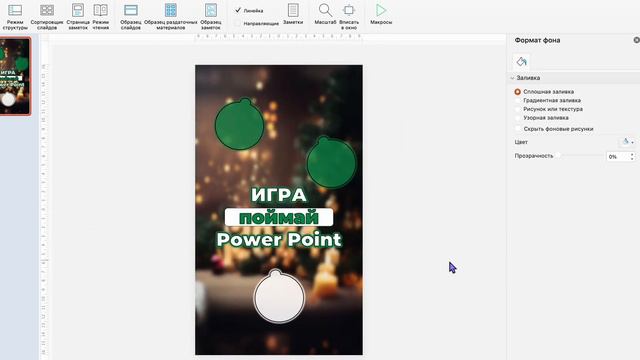Switch to Reading view (Режим чтения)
This screenshot has height=360, width=640.
point(100,16)
